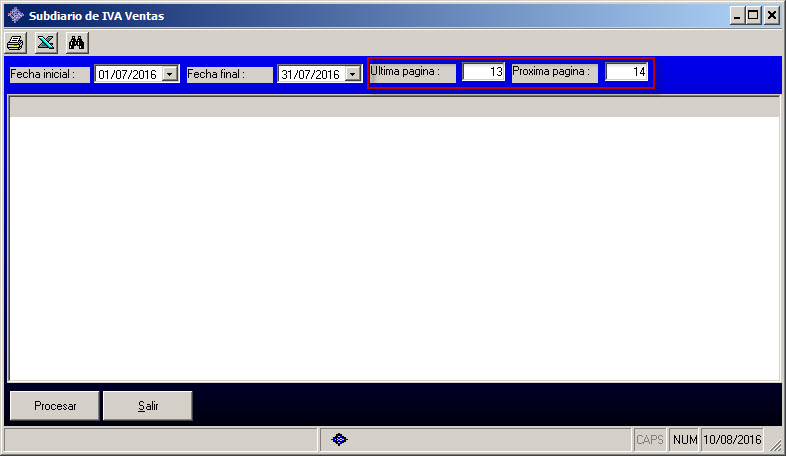
Task: Expand the Fecha inicial date dropdown
Action: point(169,74)
